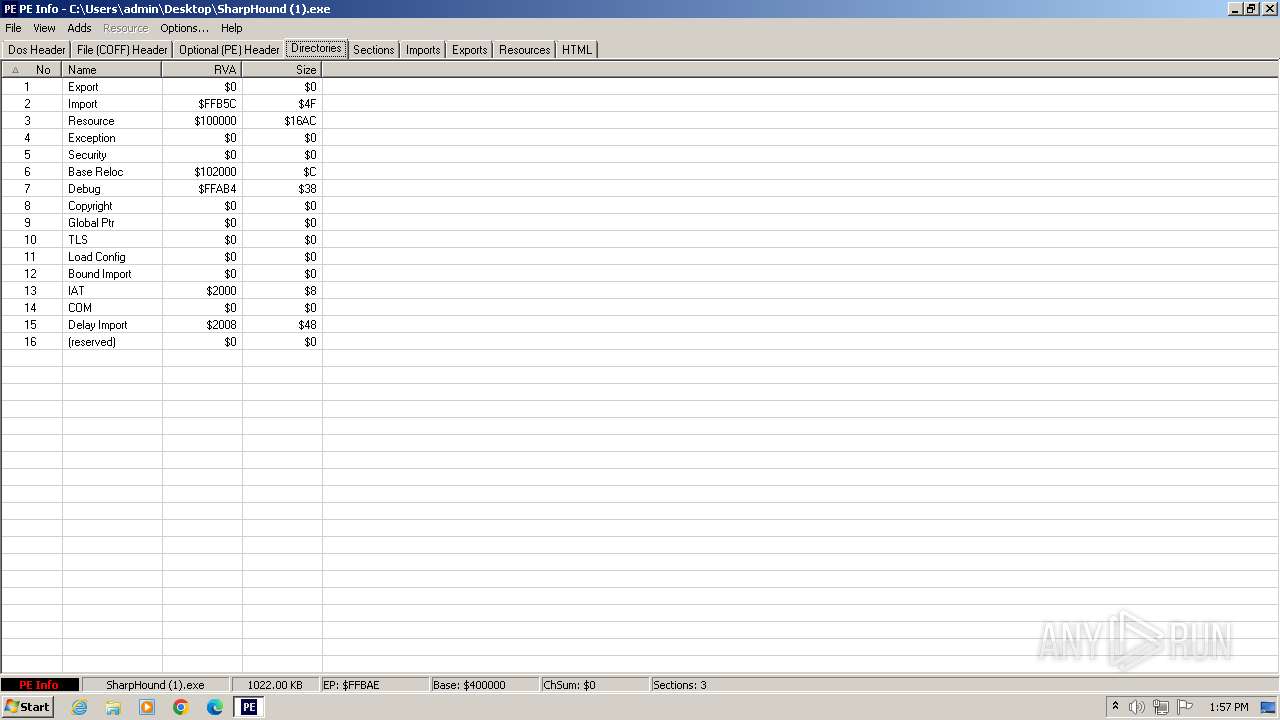
Task: Click the $100000 Resource RVA value
Action: pos(215,121)
